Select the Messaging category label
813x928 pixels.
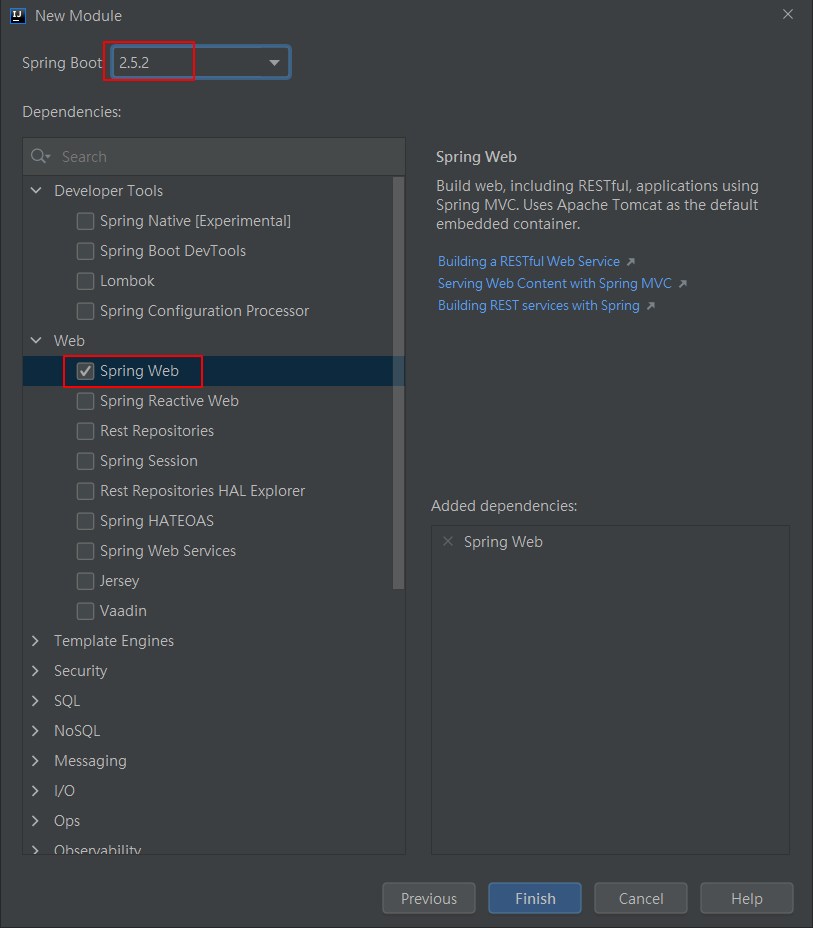(91, 761)
